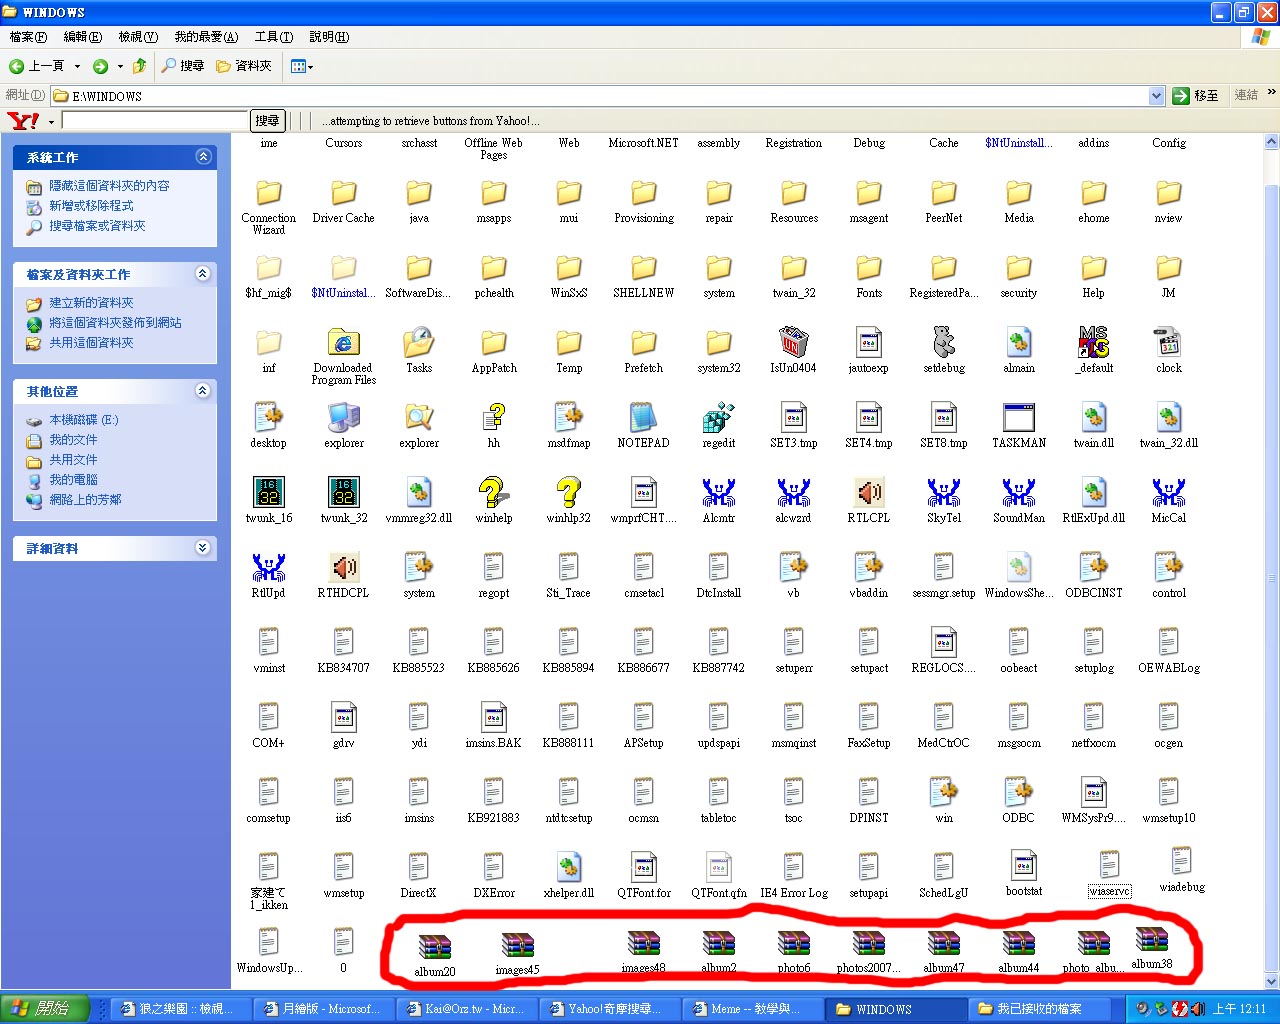Click the Yahoo toolbar 搜尋 button
1280x1024 pixels.
[267, 121]
